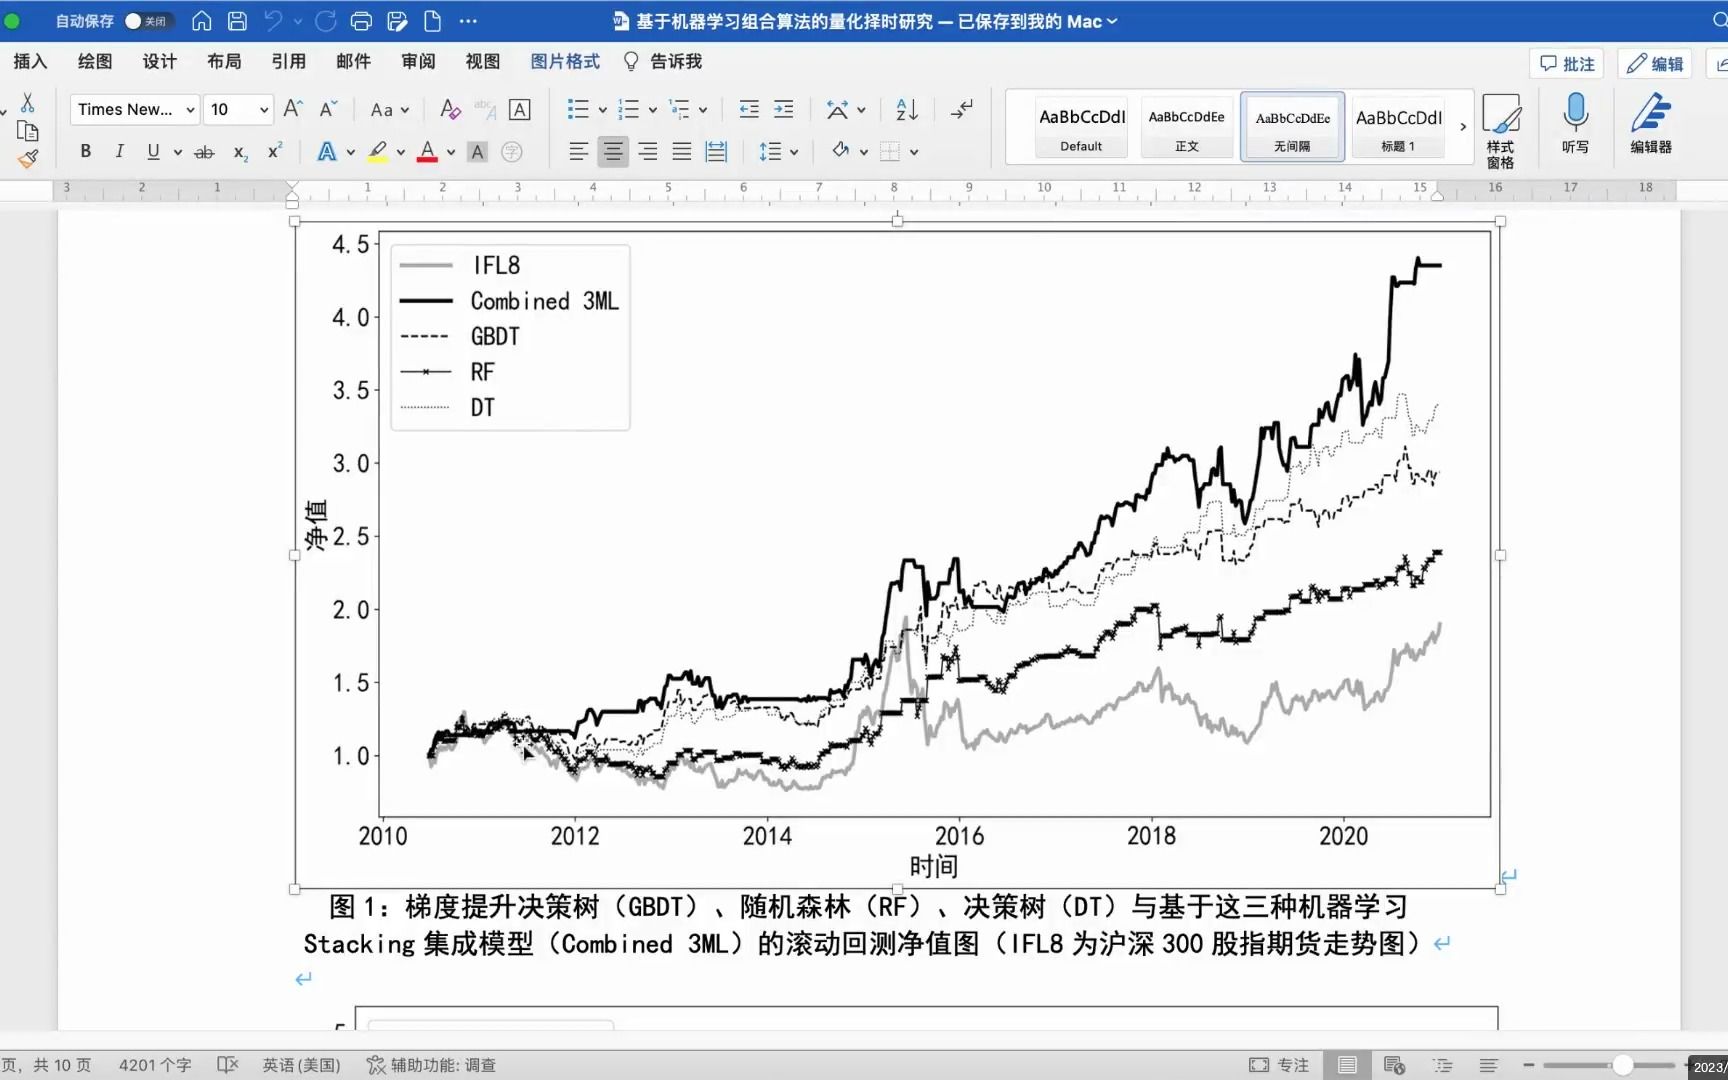The image size is (1728, 1080).
Task: Apply the yellow text highlight color
Action: point(377,151)
